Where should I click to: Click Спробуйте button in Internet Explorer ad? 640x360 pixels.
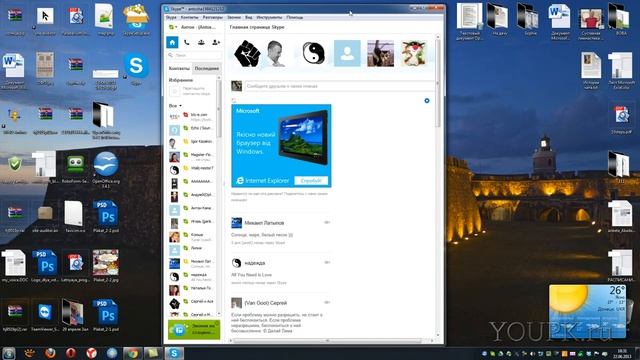tap(311, 180)
